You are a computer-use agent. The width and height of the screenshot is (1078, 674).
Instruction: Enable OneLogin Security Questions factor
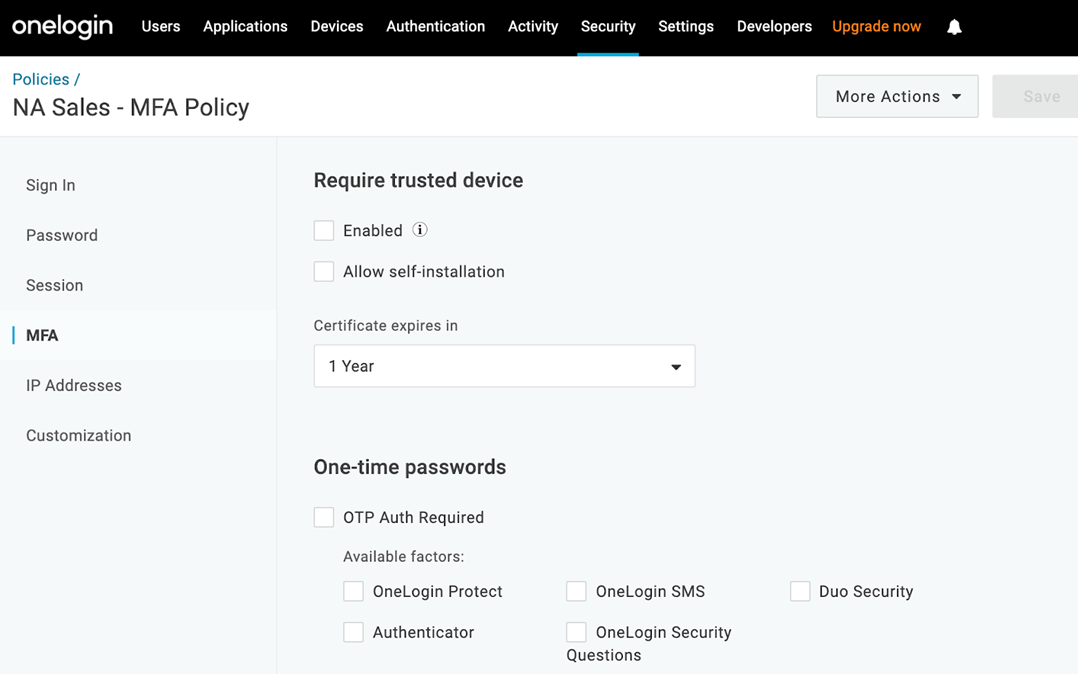pyautogui.click(x=576, y=632)
